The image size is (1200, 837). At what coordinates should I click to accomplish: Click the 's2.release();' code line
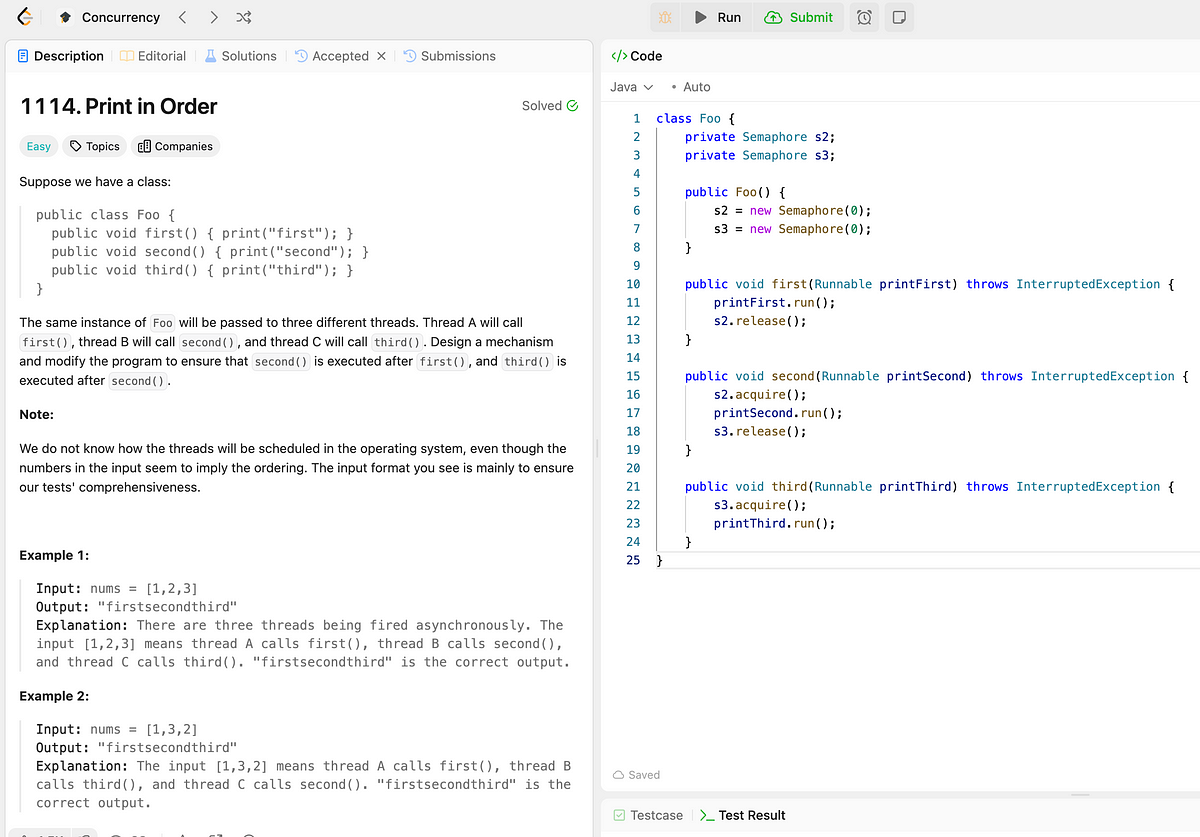760,321
